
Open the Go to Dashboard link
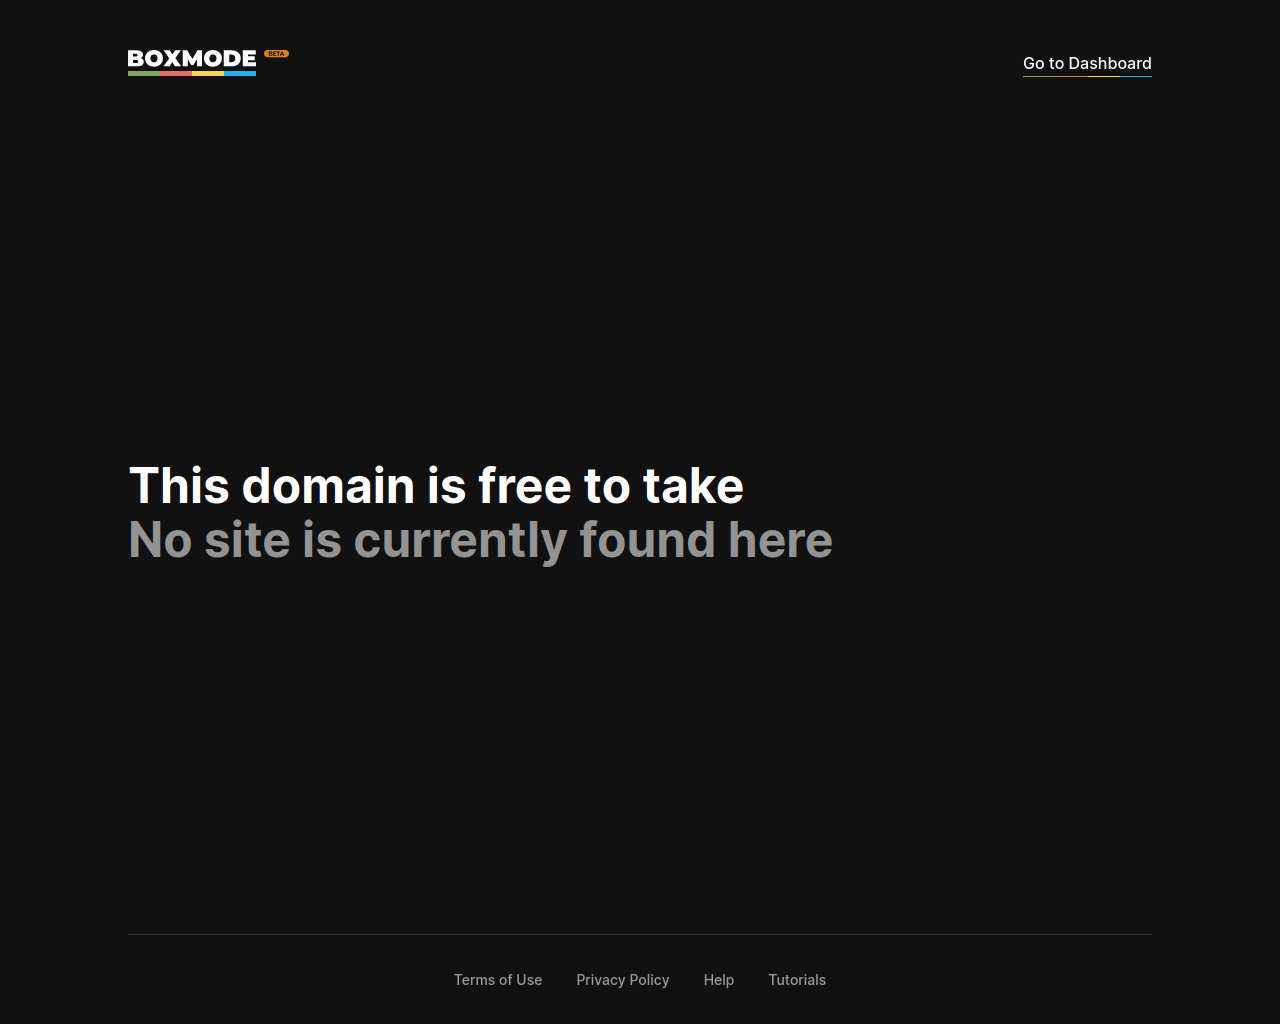[1087, 63]
